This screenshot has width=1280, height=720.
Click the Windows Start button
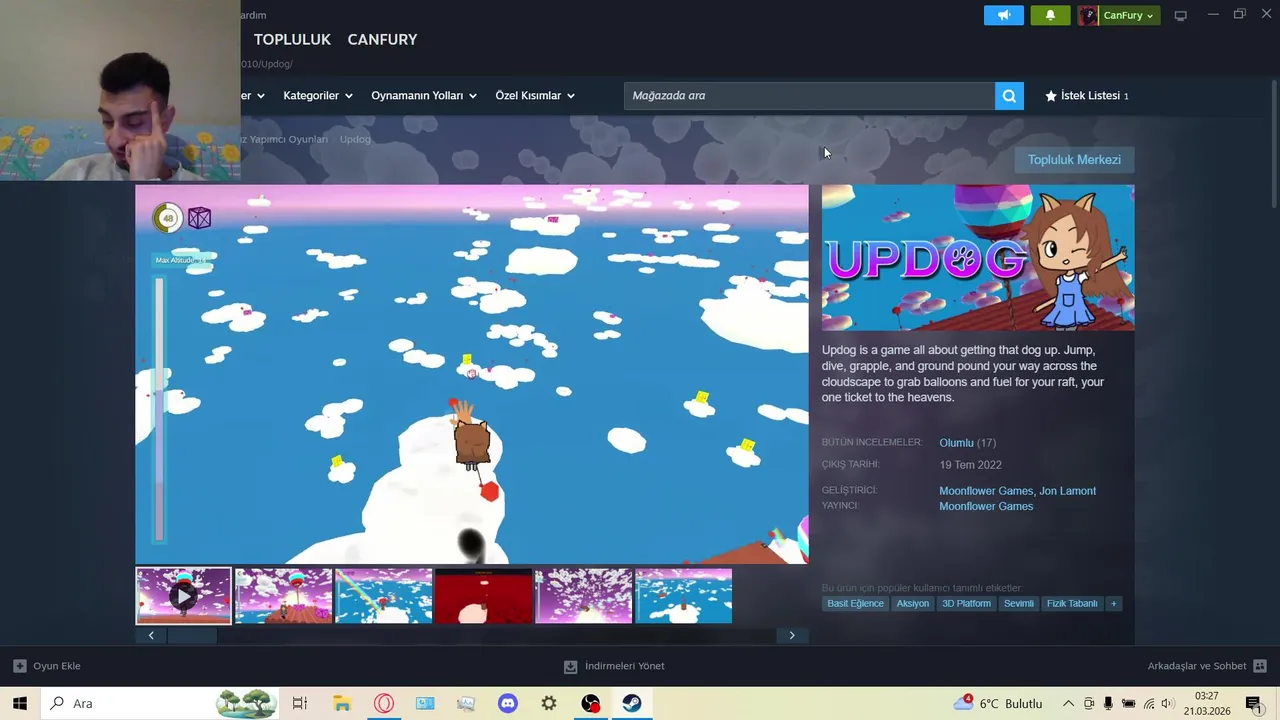20,703
